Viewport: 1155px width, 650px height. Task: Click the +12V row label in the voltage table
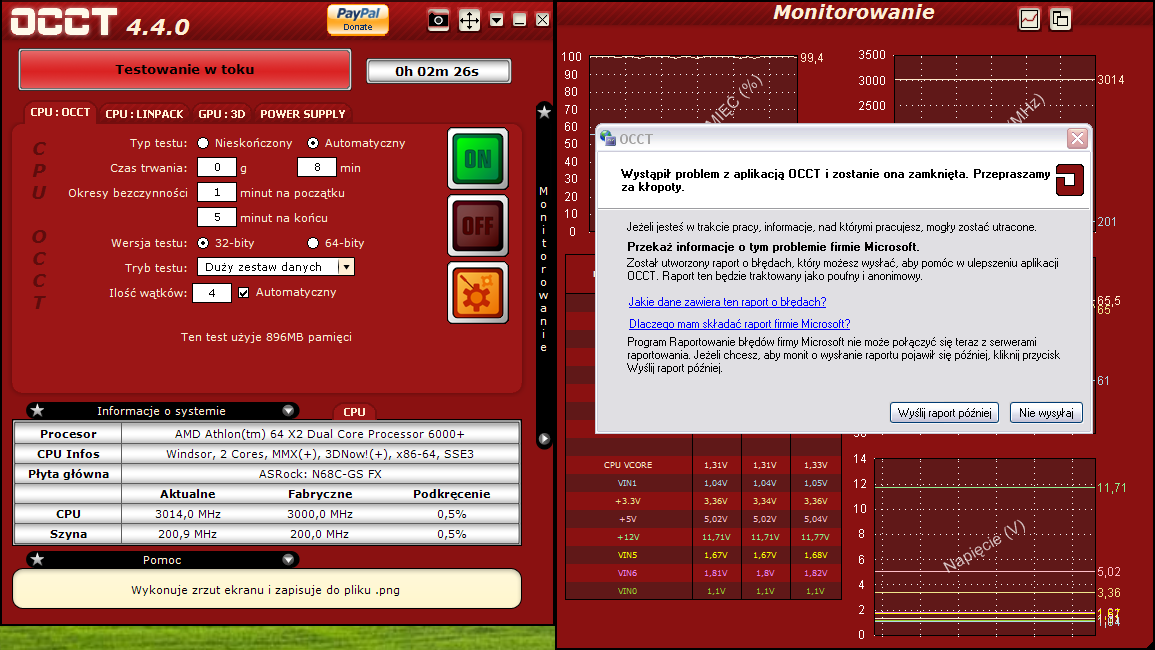tap(628, 537)
